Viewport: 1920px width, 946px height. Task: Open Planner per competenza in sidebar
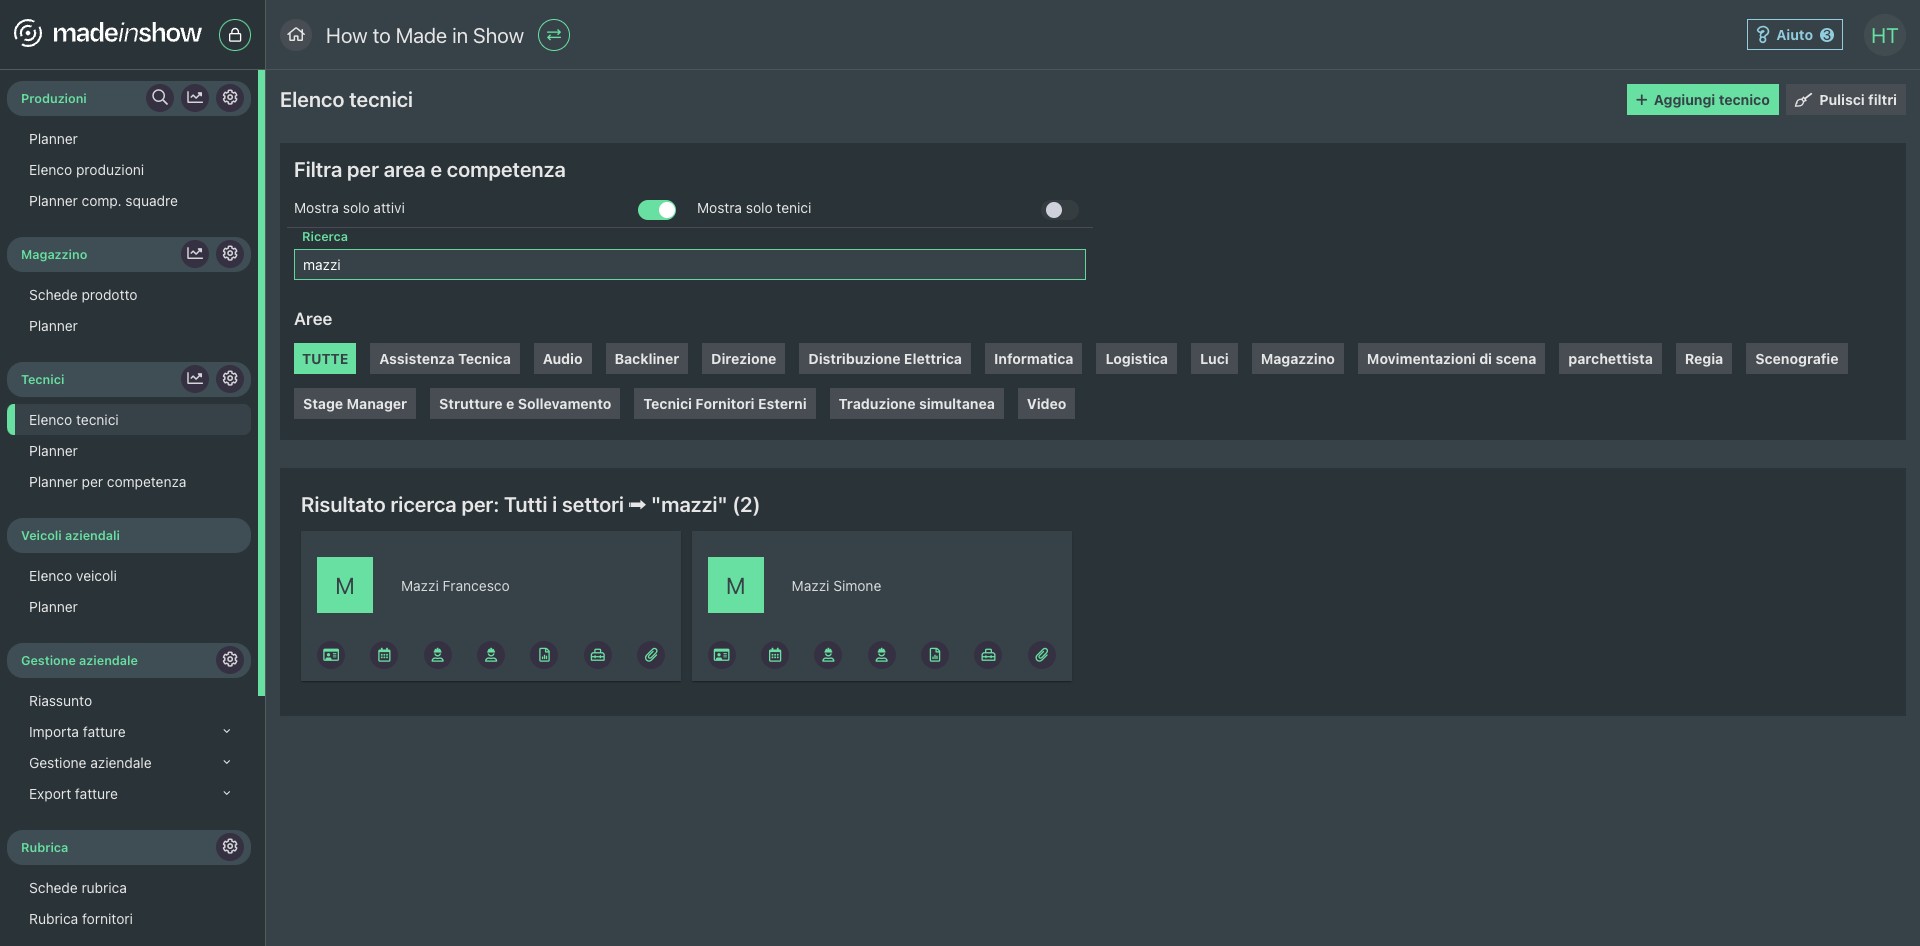(x=107, y=482)
